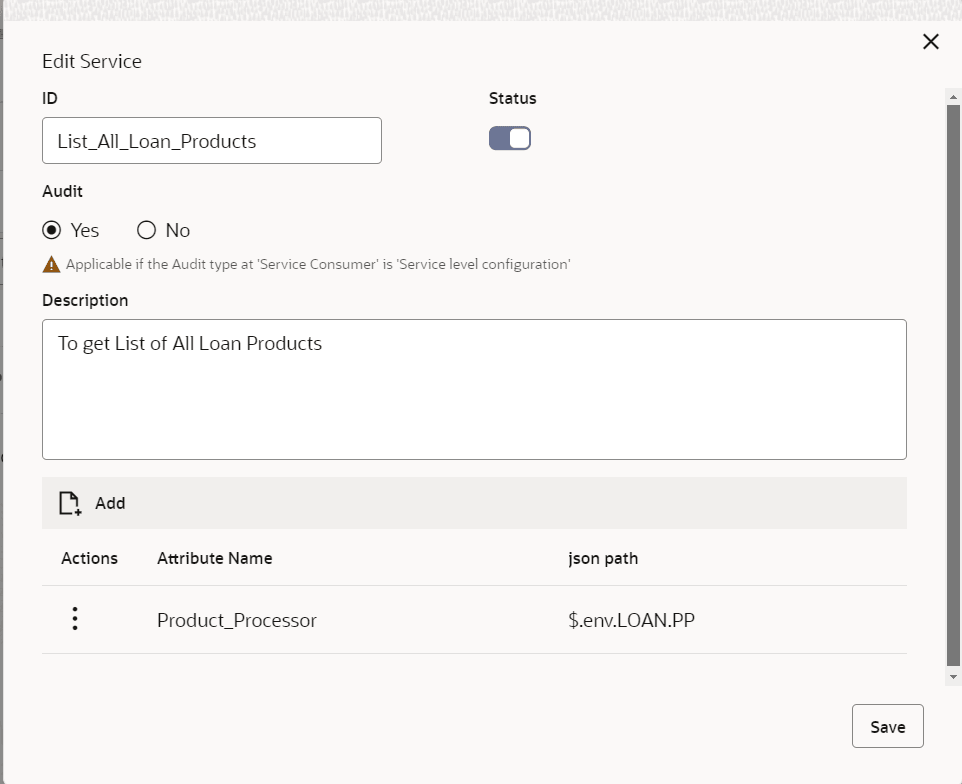
Task: Click the vertical scrollbar thumb
Action: pos(953,380)
